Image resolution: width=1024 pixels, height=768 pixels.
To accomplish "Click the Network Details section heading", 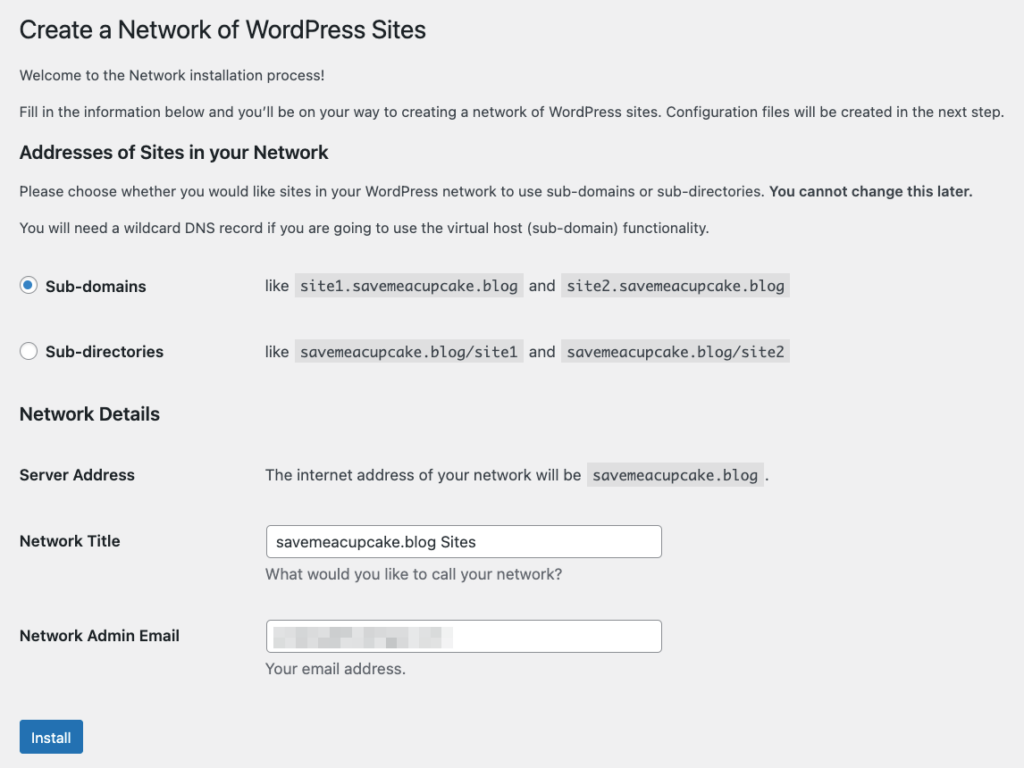I will 89,414.
